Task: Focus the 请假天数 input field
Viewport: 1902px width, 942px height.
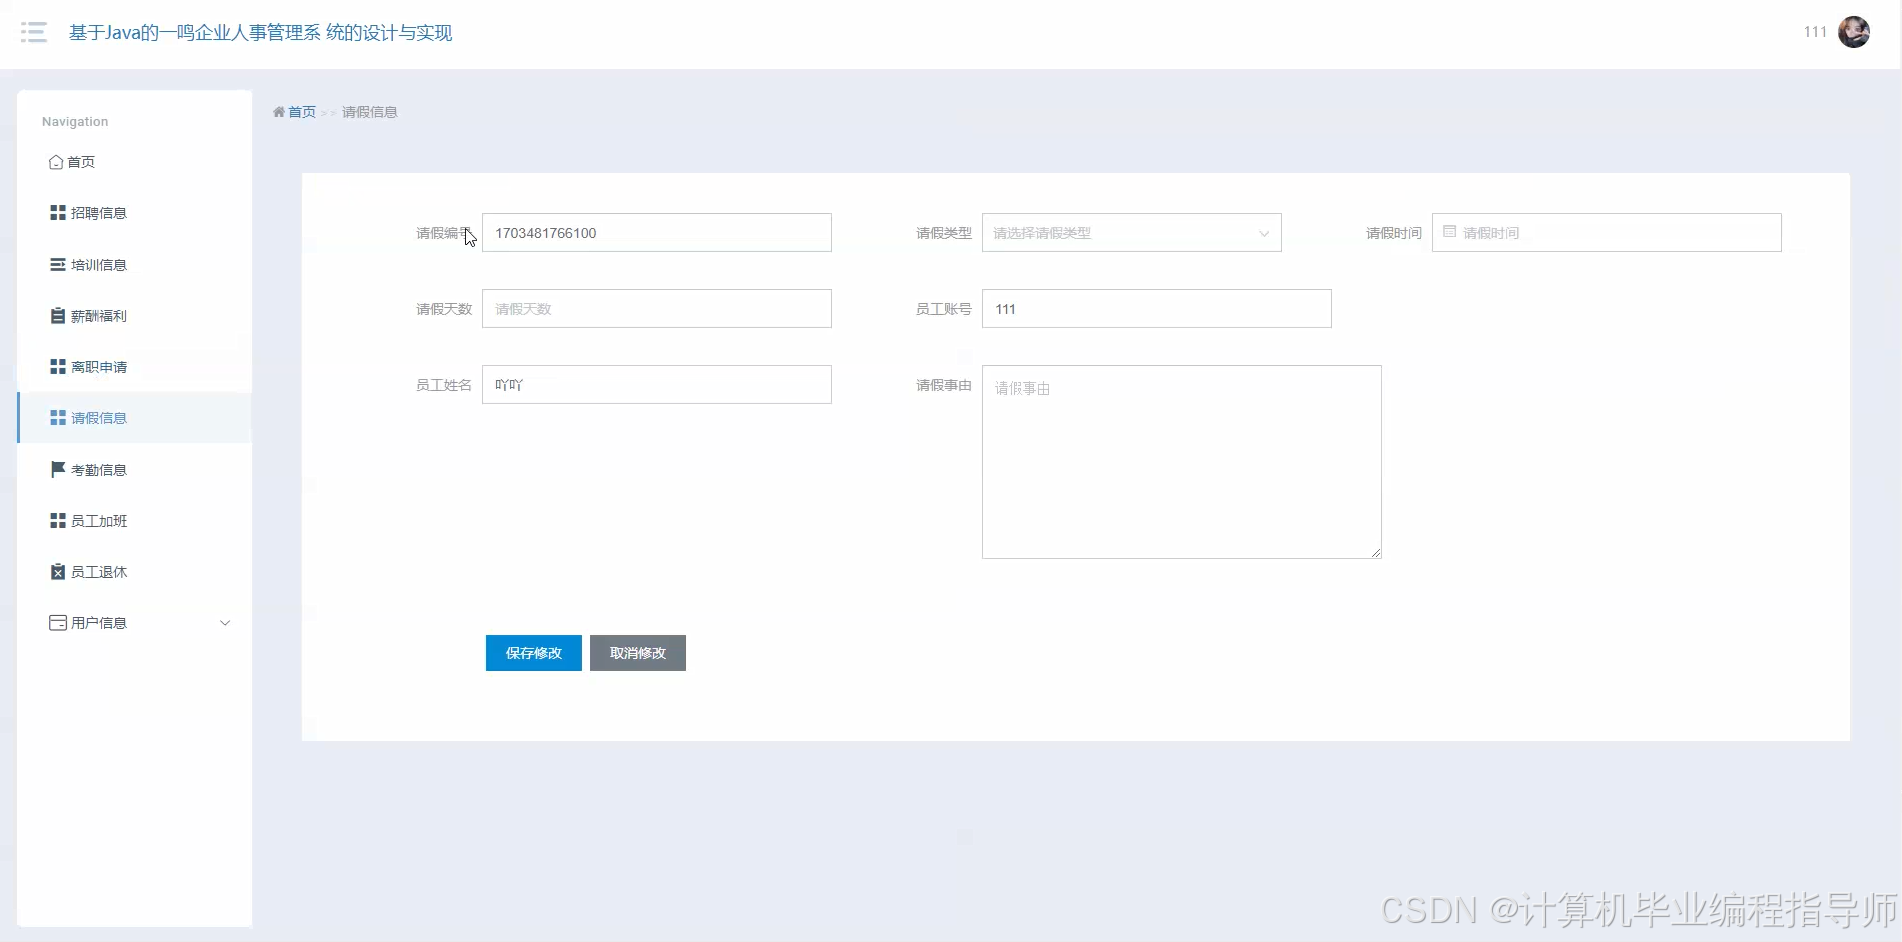Action: 657,309
